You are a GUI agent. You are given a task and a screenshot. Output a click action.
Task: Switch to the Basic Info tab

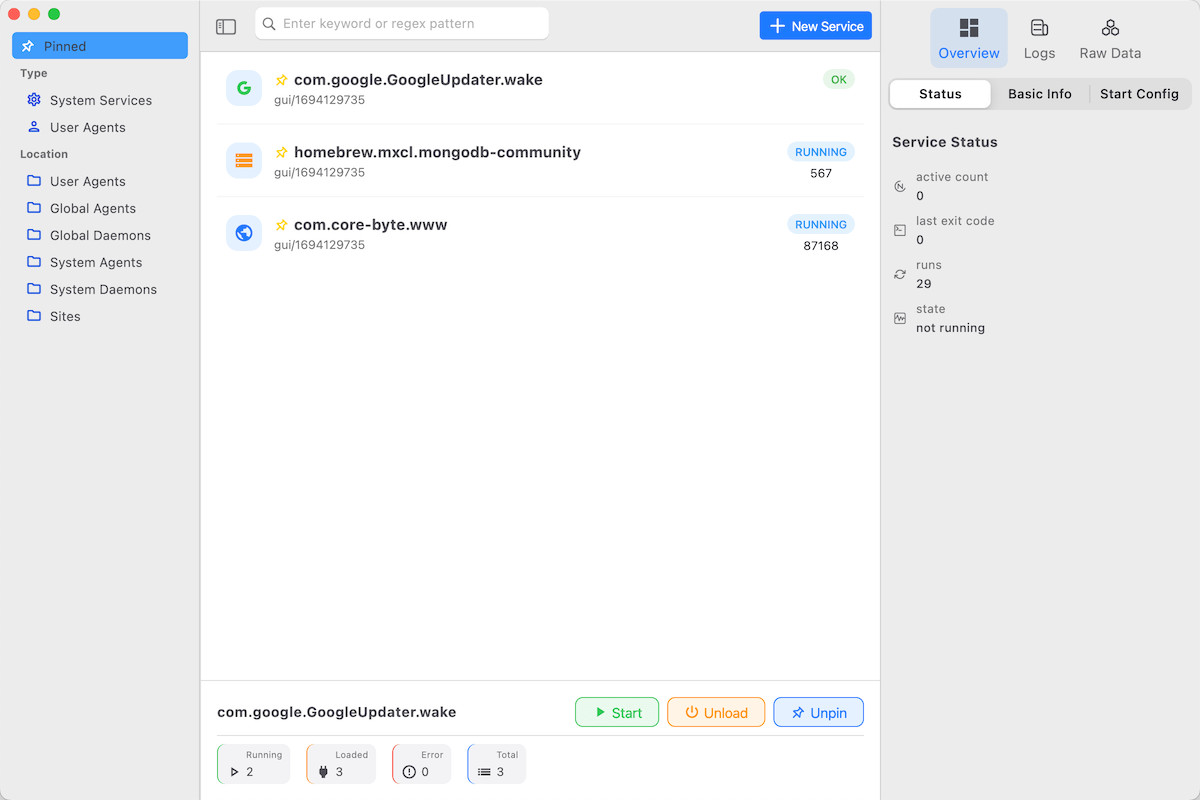click(x=1039, y=94)
